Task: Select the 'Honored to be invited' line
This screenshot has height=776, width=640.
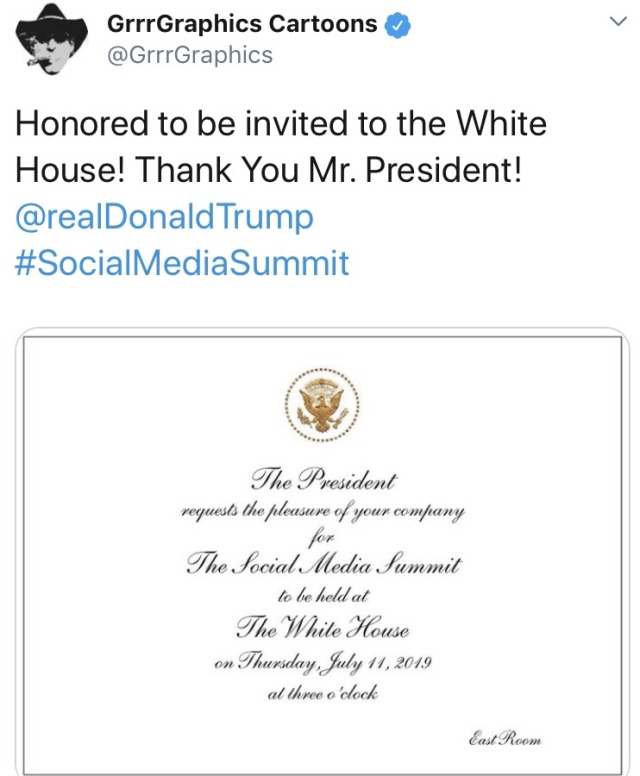Action: [x=282, y=124]
